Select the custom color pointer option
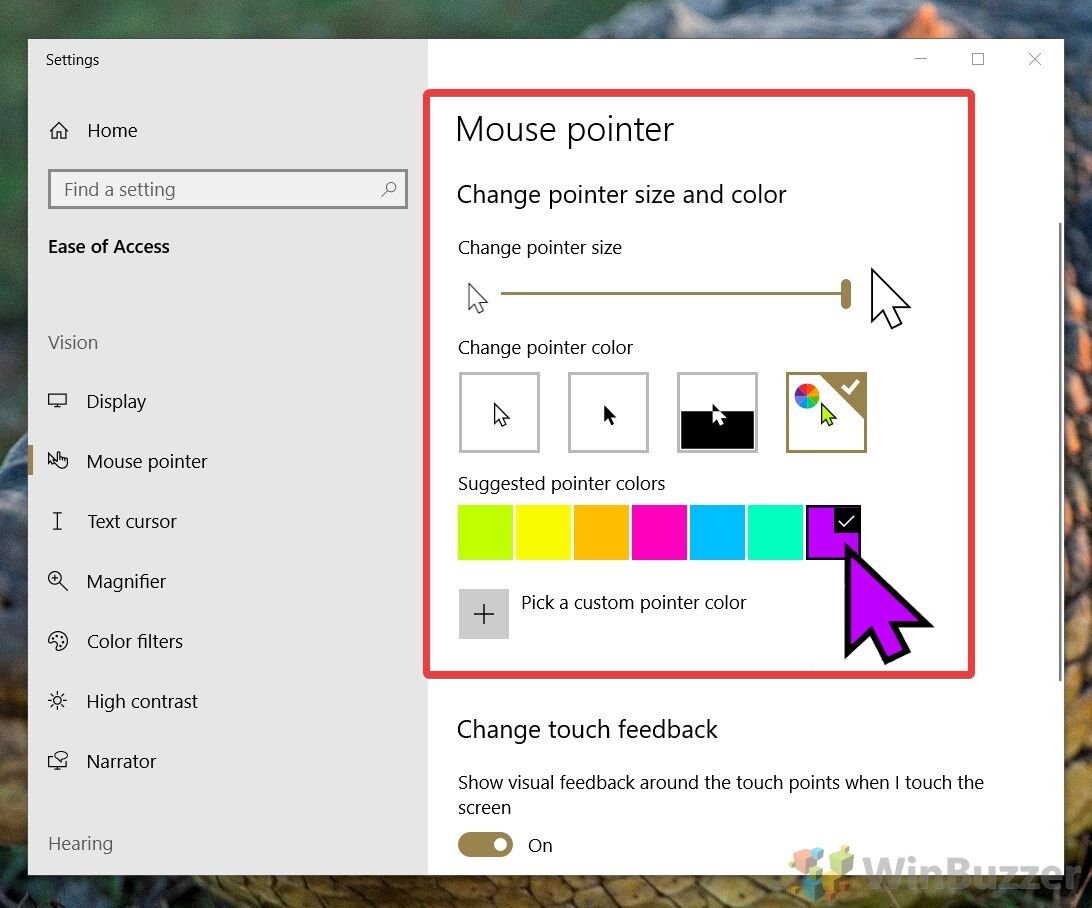 point(826,413)
